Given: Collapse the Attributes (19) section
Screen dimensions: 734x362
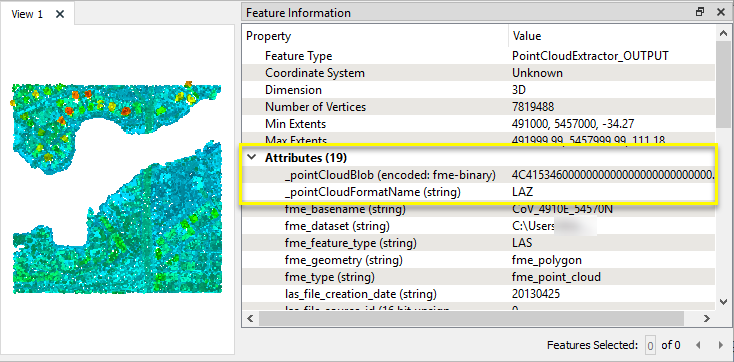Looking at the screenshot, I should pyautogui.click(x=252, y=157).
